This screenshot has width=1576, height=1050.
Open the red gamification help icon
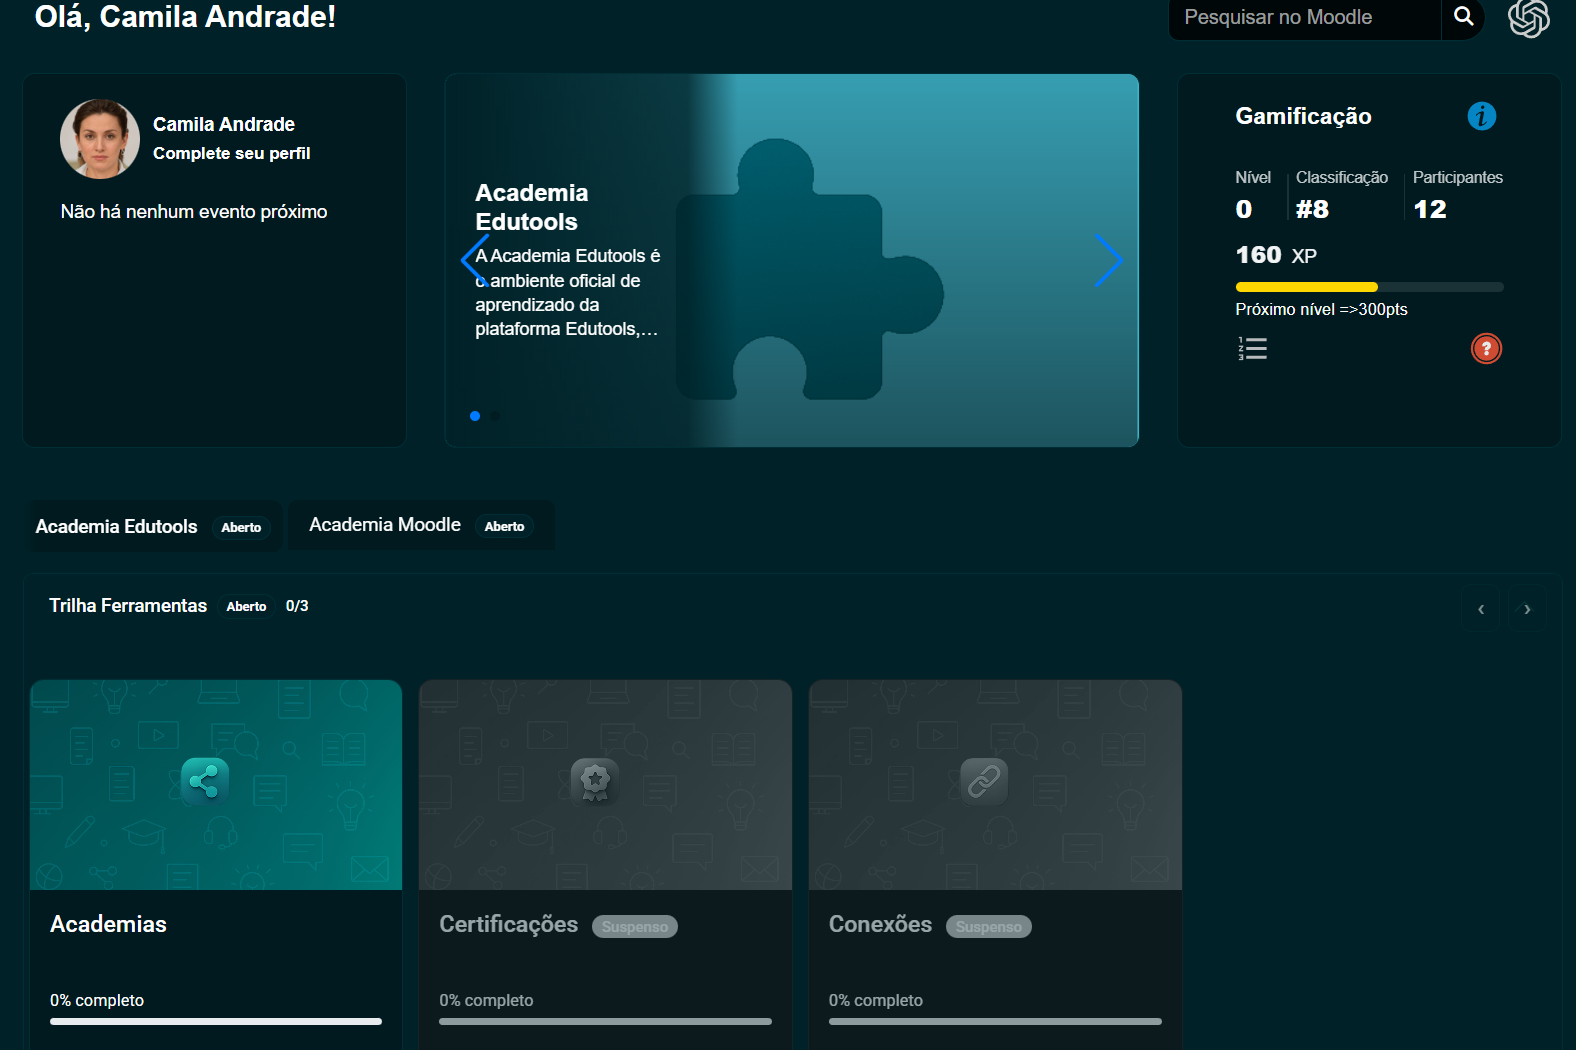(1486, 349)
